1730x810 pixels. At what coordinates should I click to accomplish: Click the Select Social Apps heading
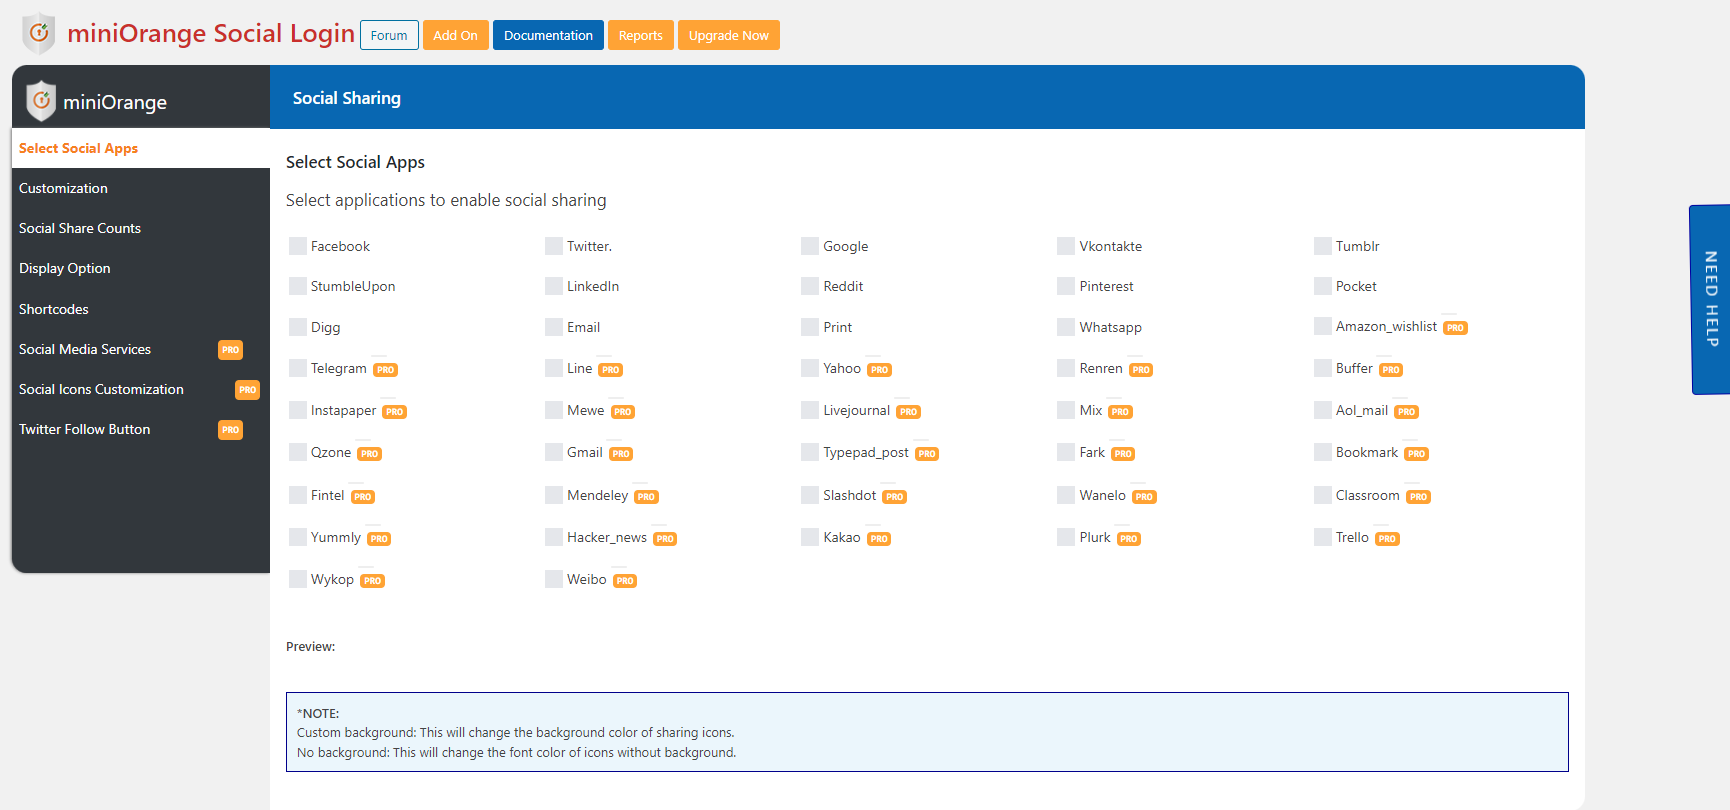click(x=355, y=162)
